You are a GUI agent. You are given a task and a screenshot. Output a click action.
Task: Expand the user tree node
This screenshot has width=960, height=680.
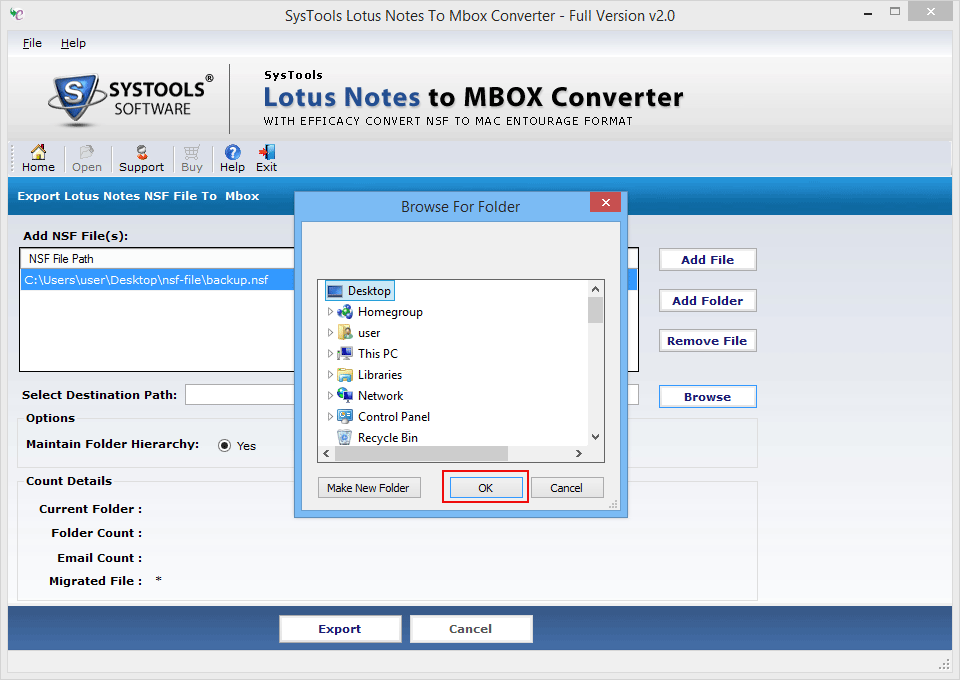click(330, 332)
